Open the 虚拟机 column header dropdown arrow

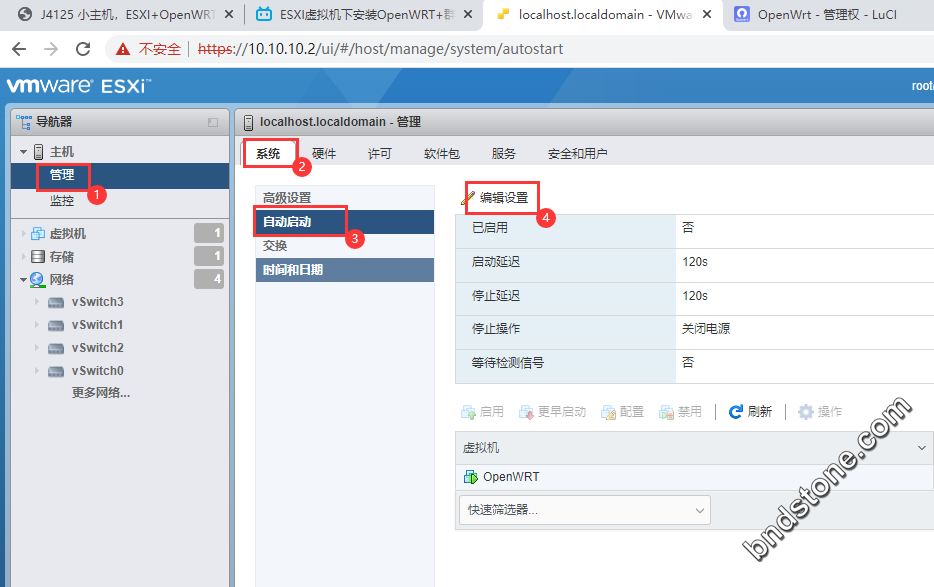coord(921,448)
